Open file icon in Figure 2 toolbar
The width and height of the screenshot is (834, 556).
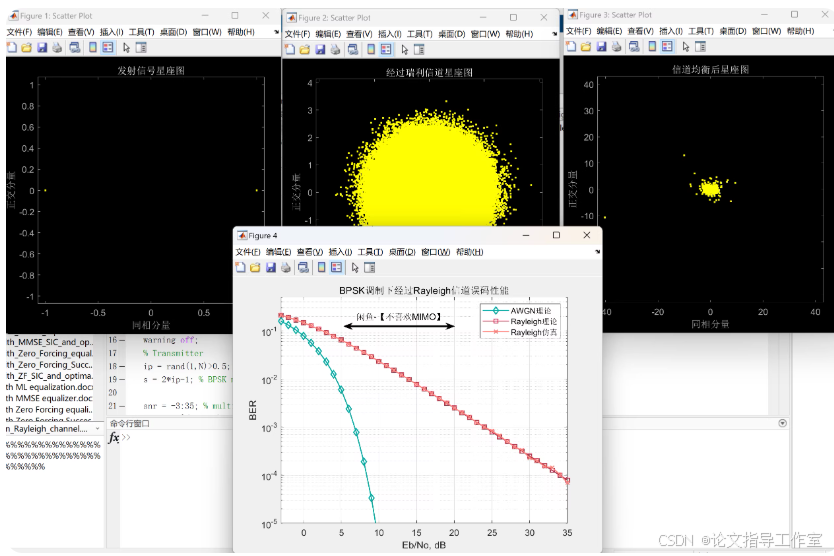(305, 50)
